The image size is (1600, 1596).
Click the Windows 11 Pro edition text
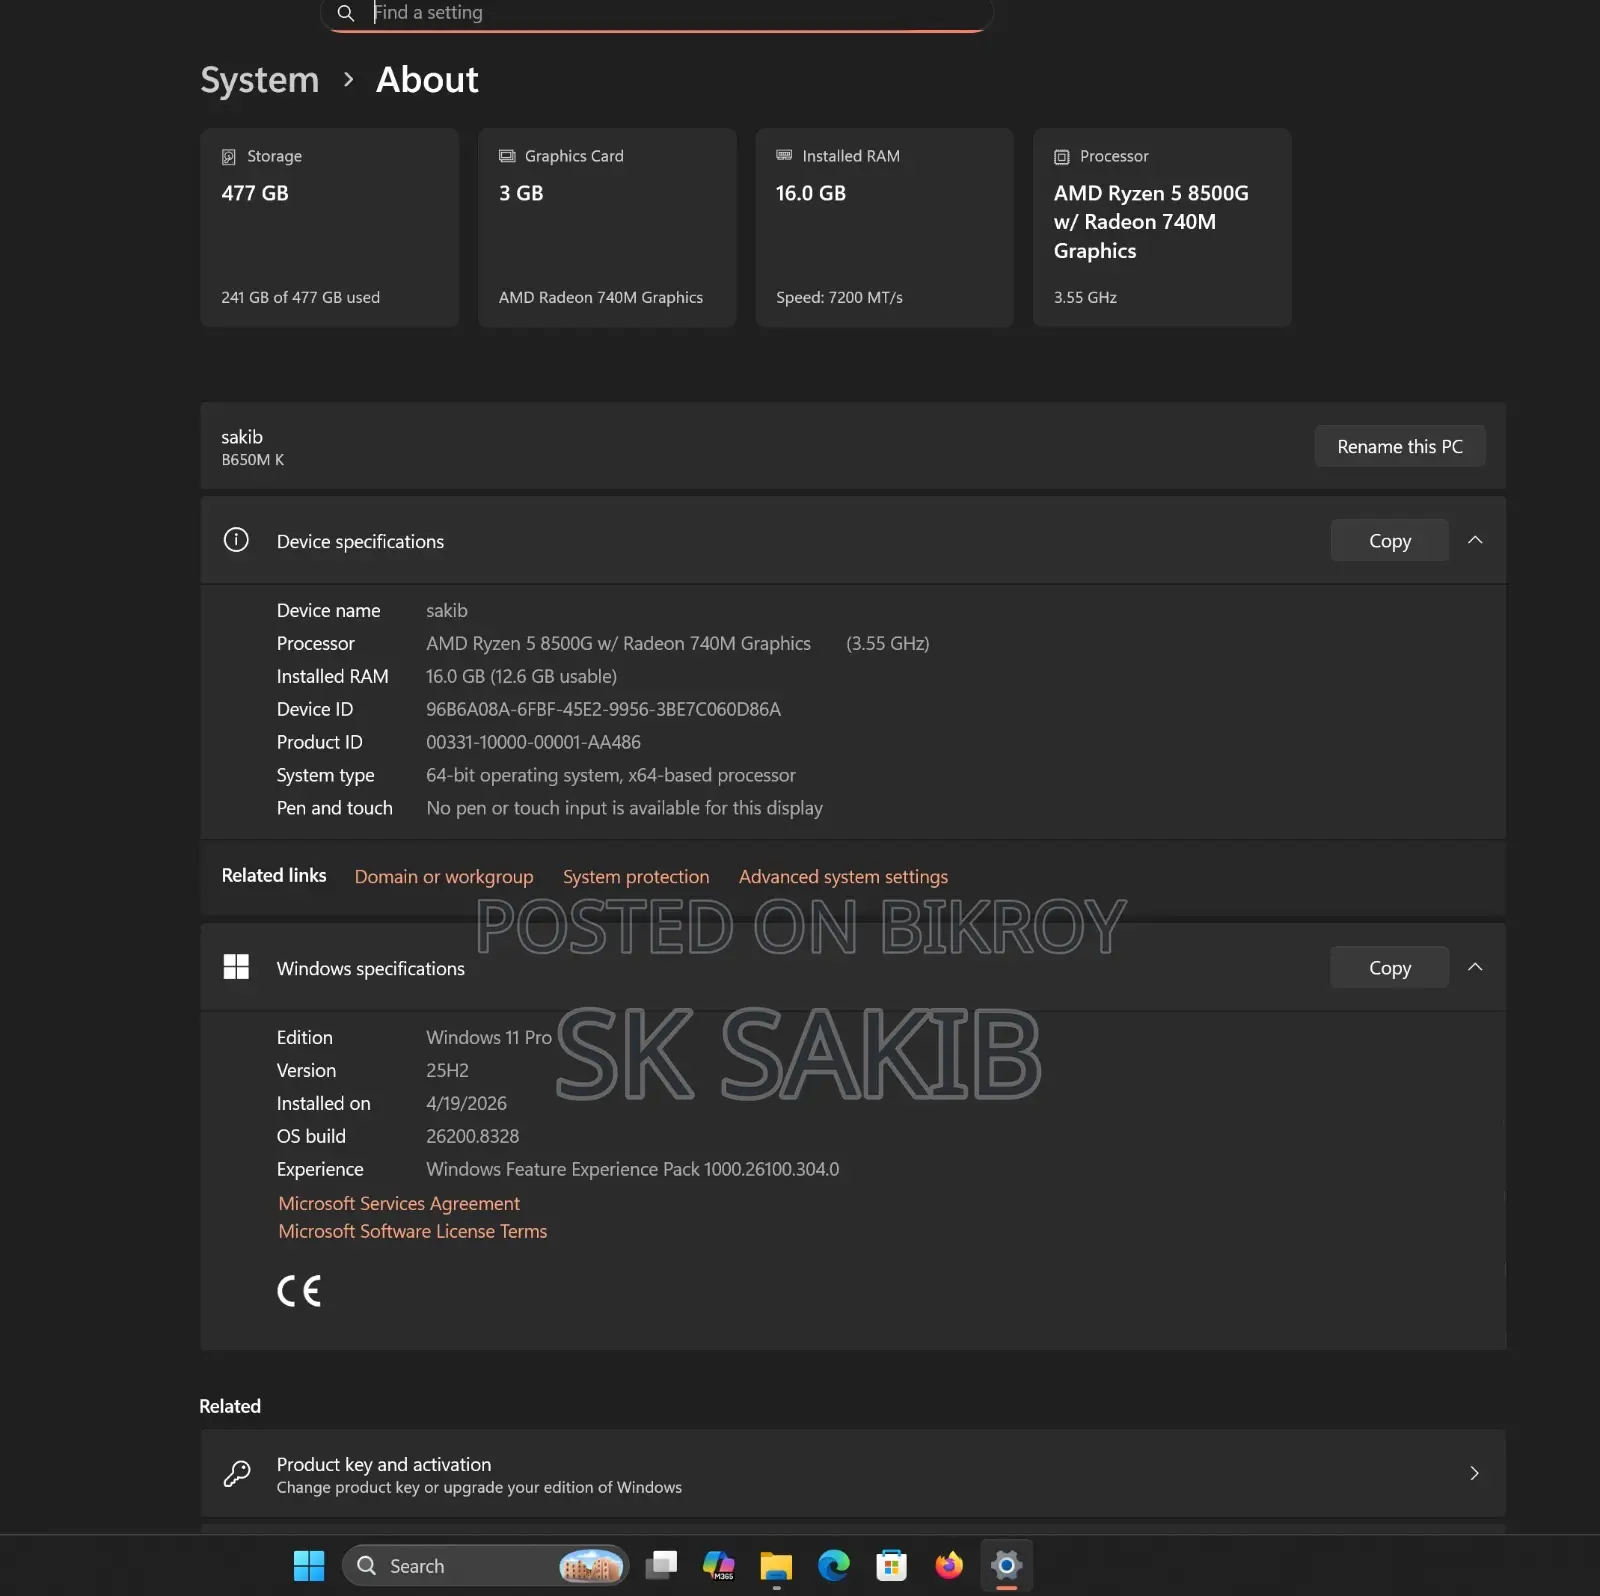pyautogui.click(x=489, y=1037)
